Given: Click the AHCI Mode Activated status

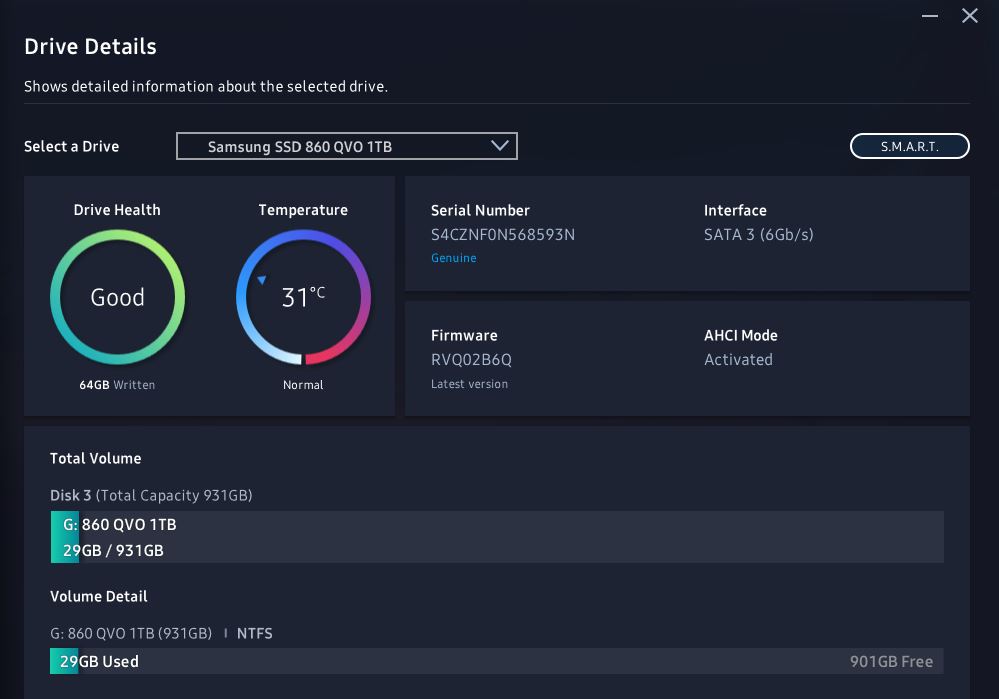Looking at the screenshot, I should coord(738,360).
